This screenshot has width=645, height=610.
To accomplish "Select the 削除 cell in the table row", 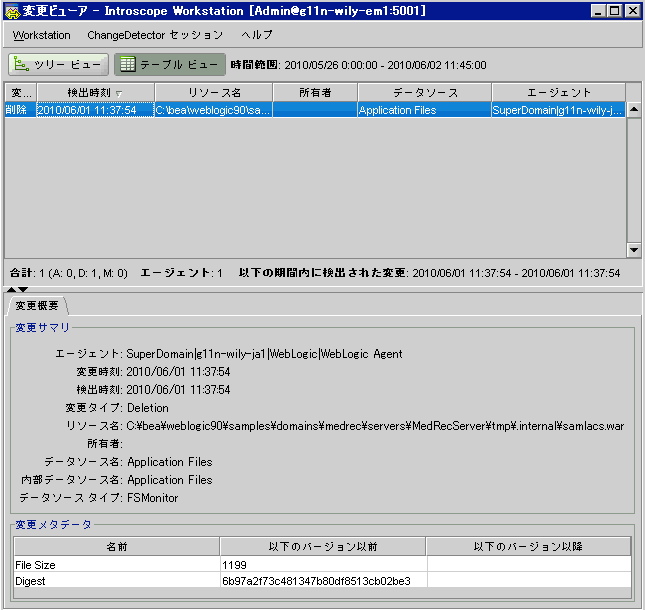I will coord(21,110).
